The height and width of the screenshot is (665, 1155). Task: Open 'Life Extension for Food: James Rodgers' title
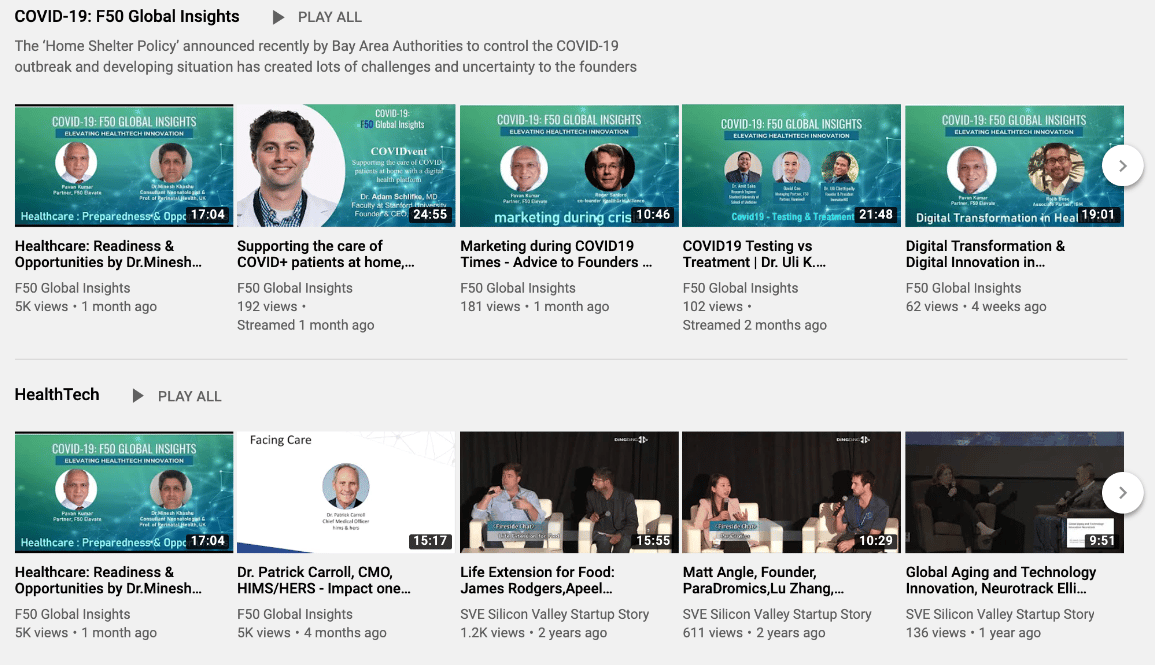point(537,580)
